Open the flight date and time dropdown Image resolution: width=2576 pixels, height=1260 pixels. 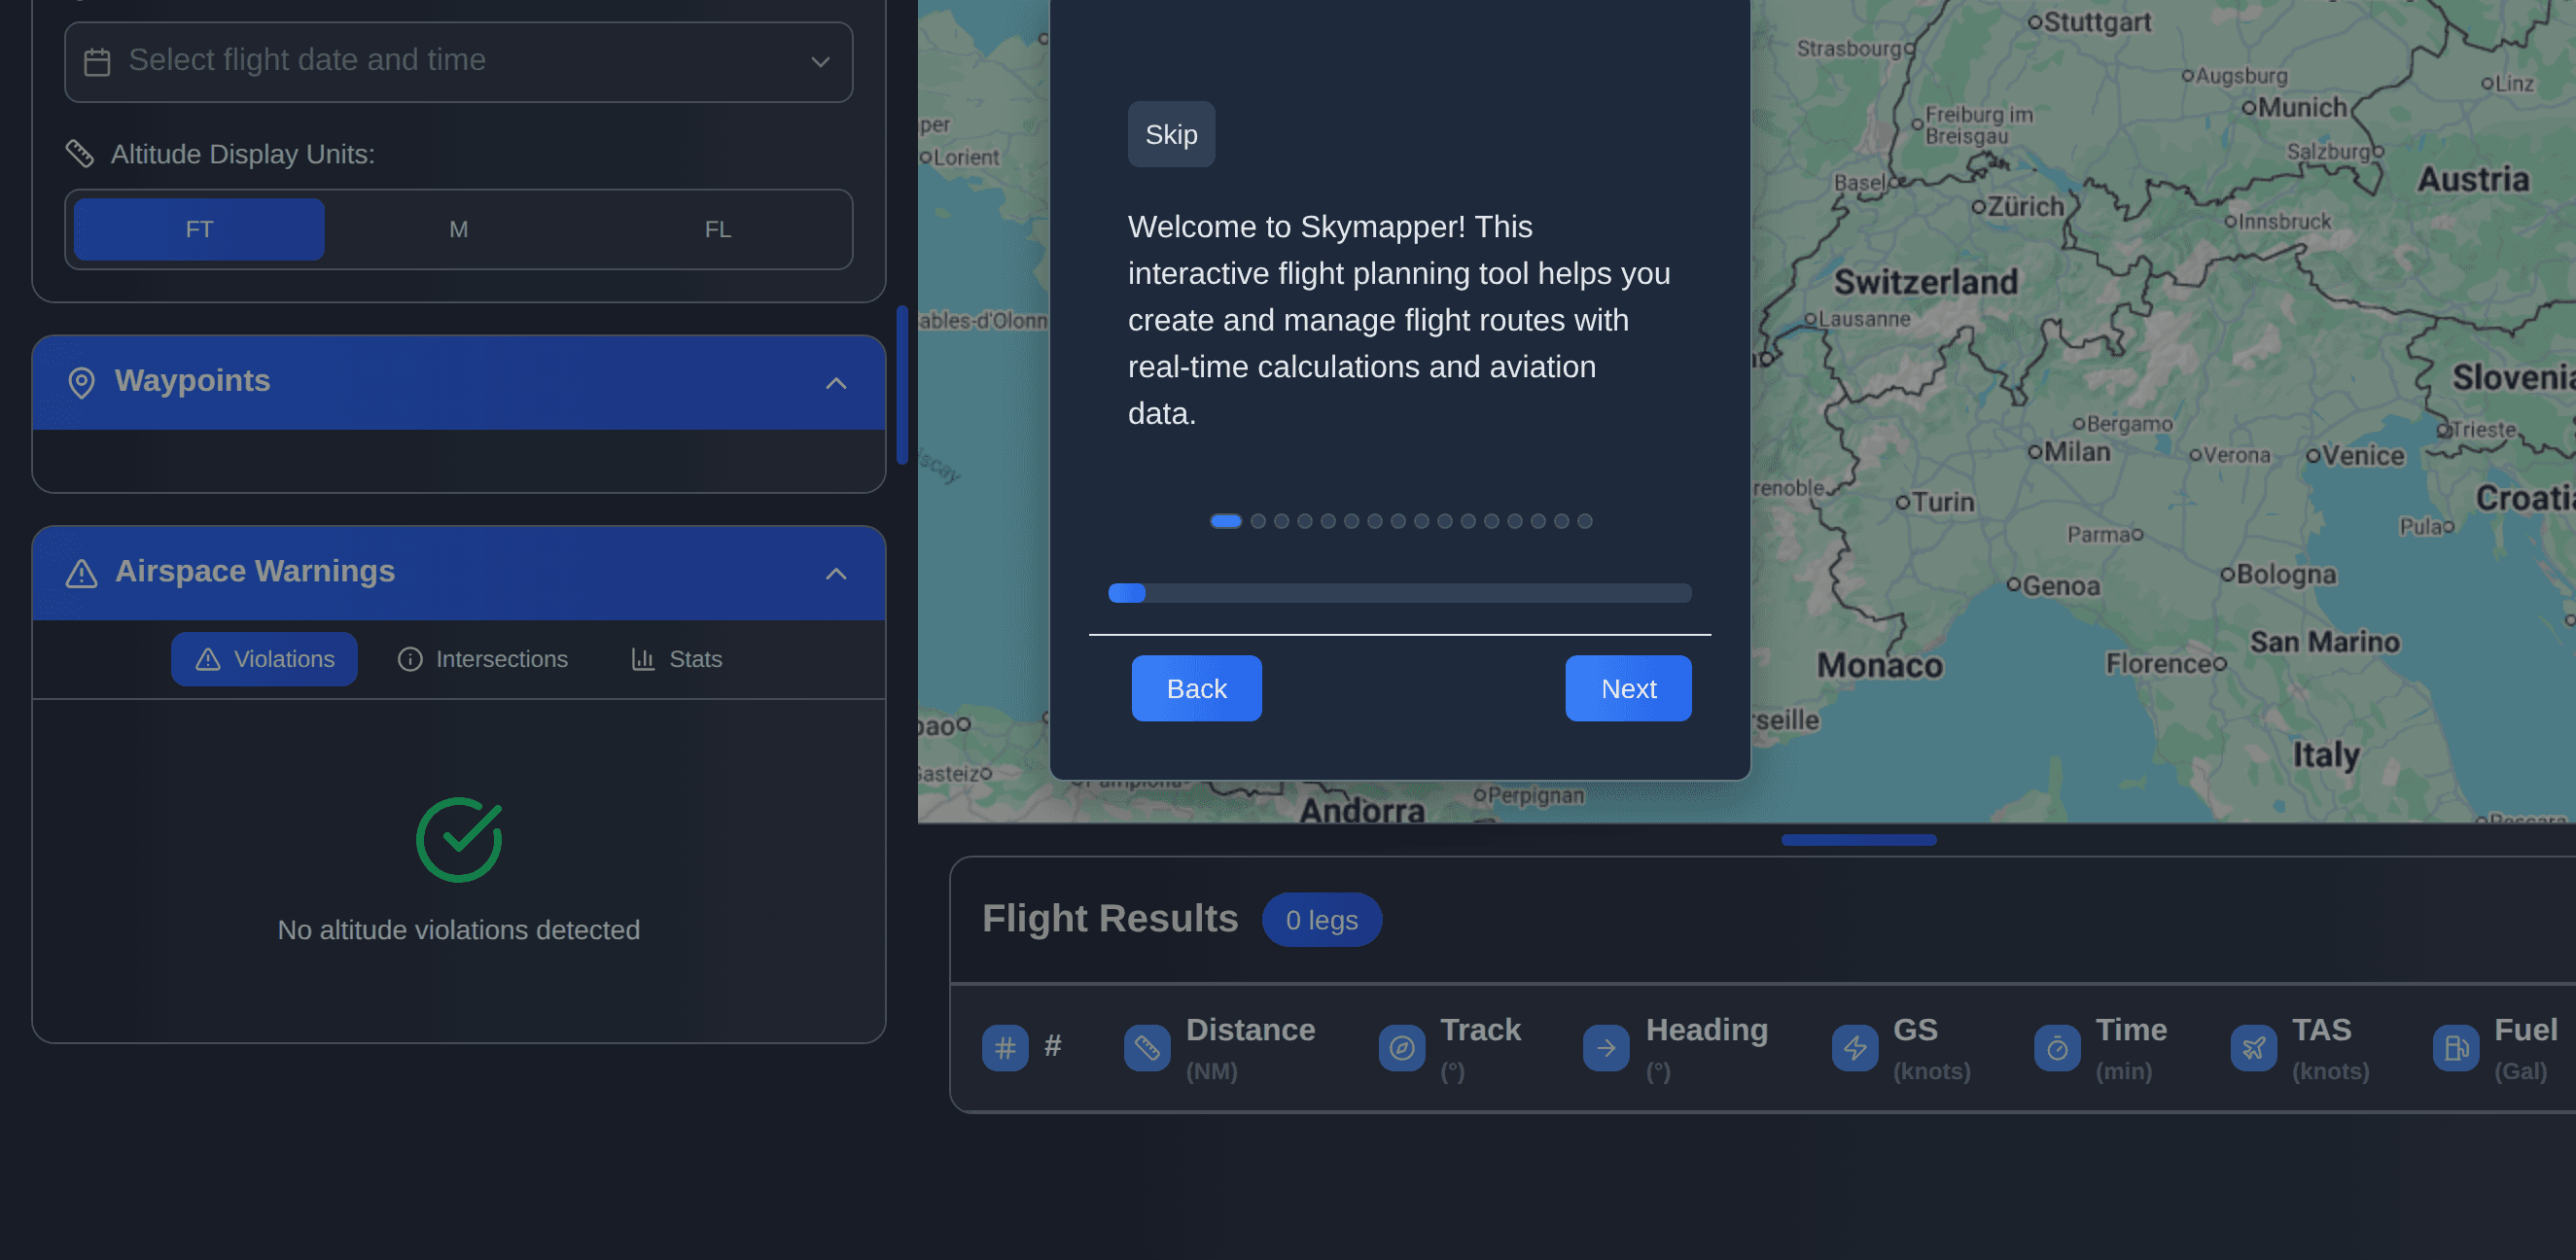coord(458,62)
